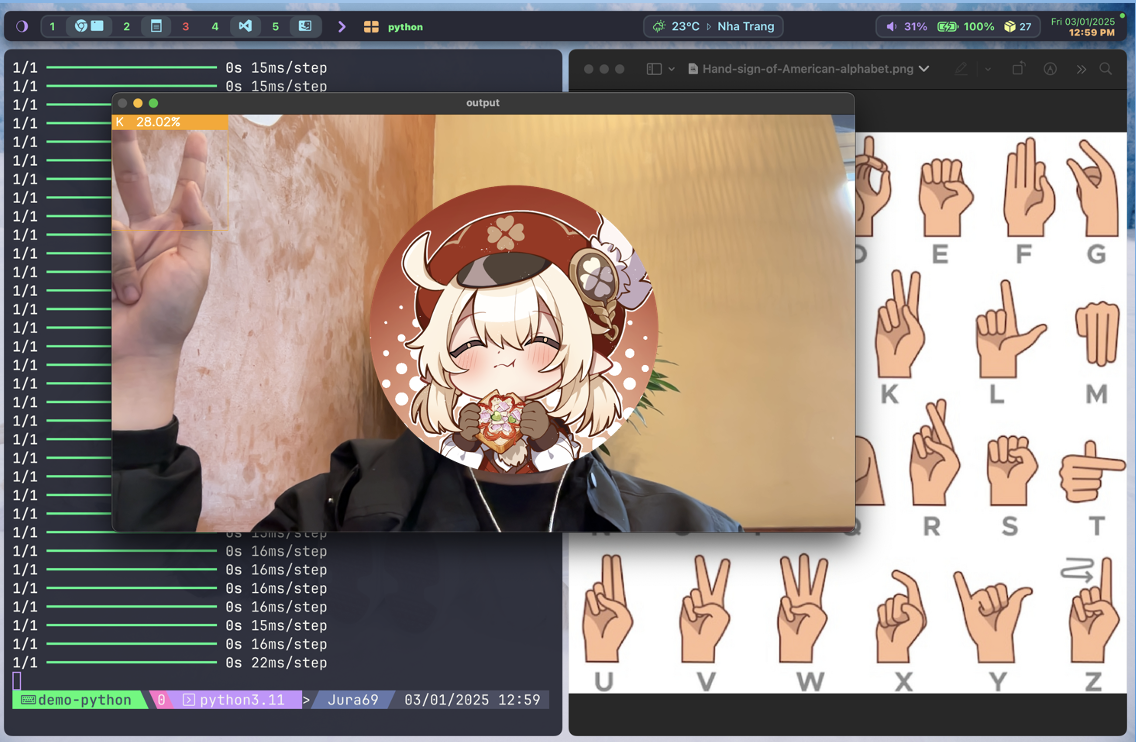The height and width of the screenshot is (742, 1136).
Task: Focus the terminal window icon beside Chrome
Action: [x=97, y=26]
